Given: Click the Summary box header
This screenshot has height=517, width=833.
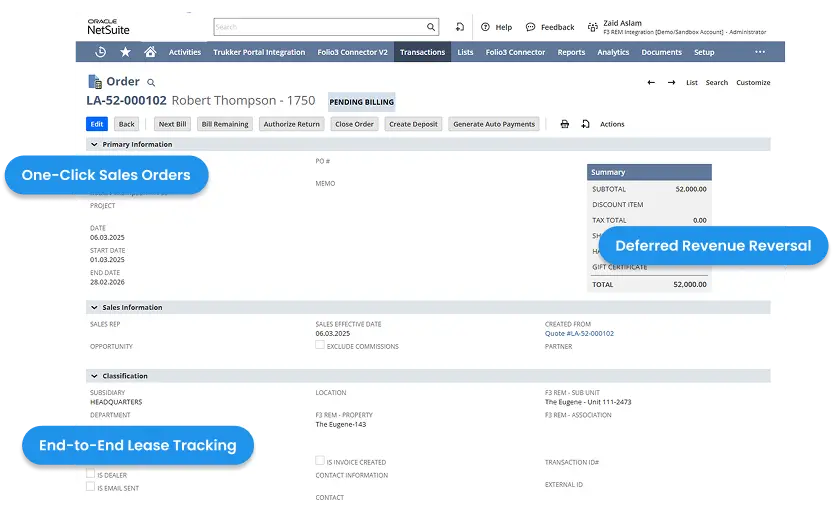Looking at the screenshot, I should coord(649,172).
